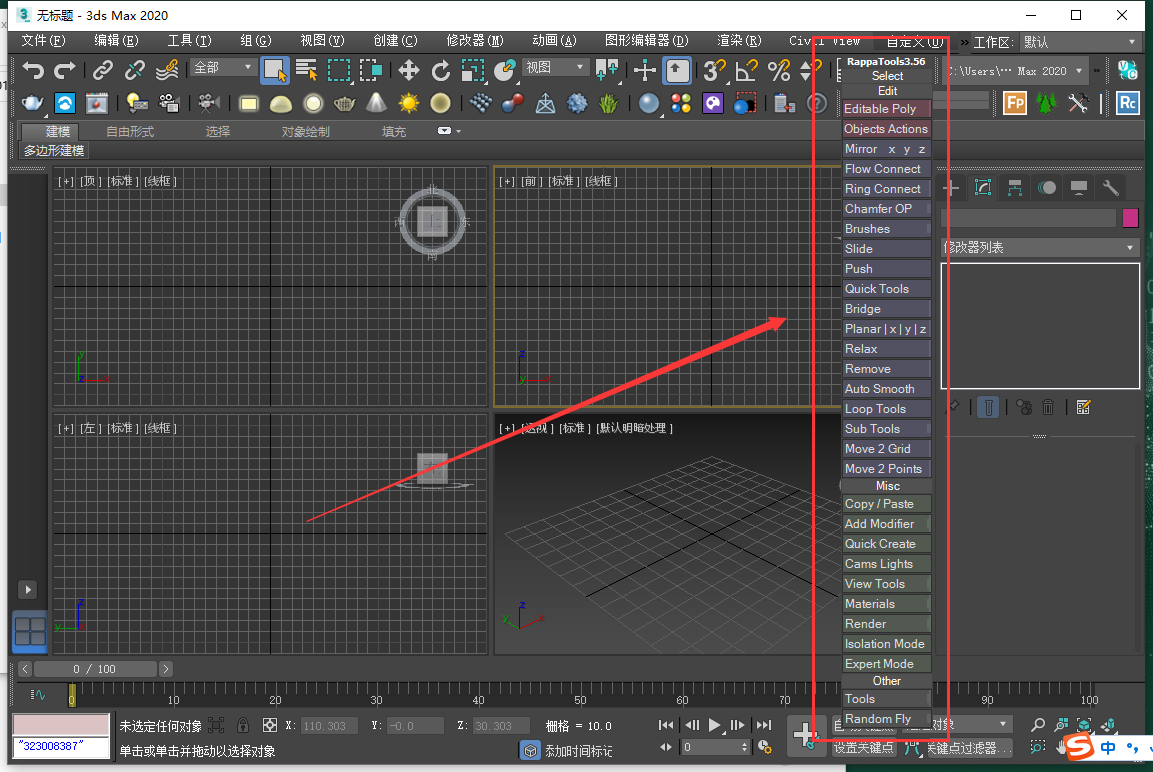1153x772 pixels.
Task: Open the 工作区 默认 workspace dropdown
Action: click(x=1079, y=42)
